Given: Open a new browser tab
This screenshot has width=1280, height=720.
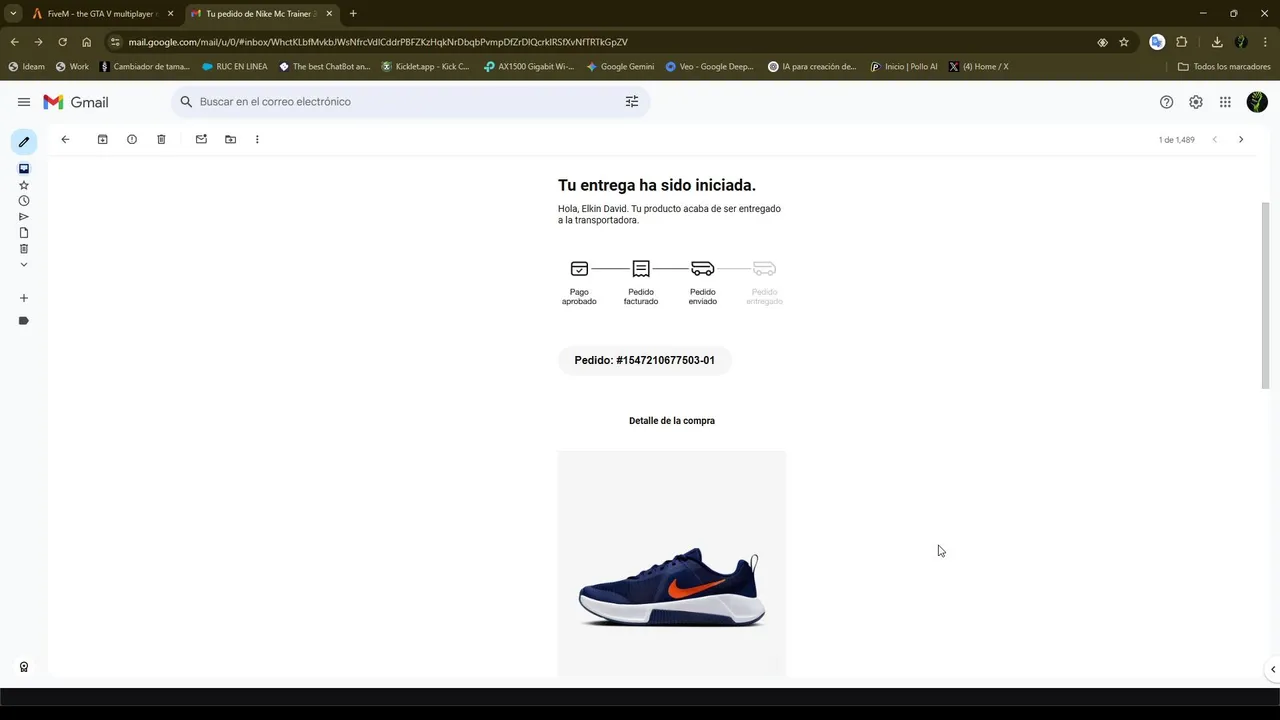Looking at the screenshot, I should pyautogui.click(x=353, y=14).
